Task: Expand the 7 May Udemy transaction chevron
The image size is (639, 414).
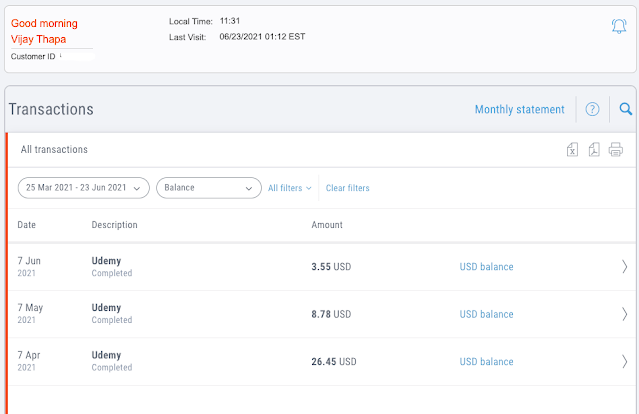Action: [x=625, y=314]
